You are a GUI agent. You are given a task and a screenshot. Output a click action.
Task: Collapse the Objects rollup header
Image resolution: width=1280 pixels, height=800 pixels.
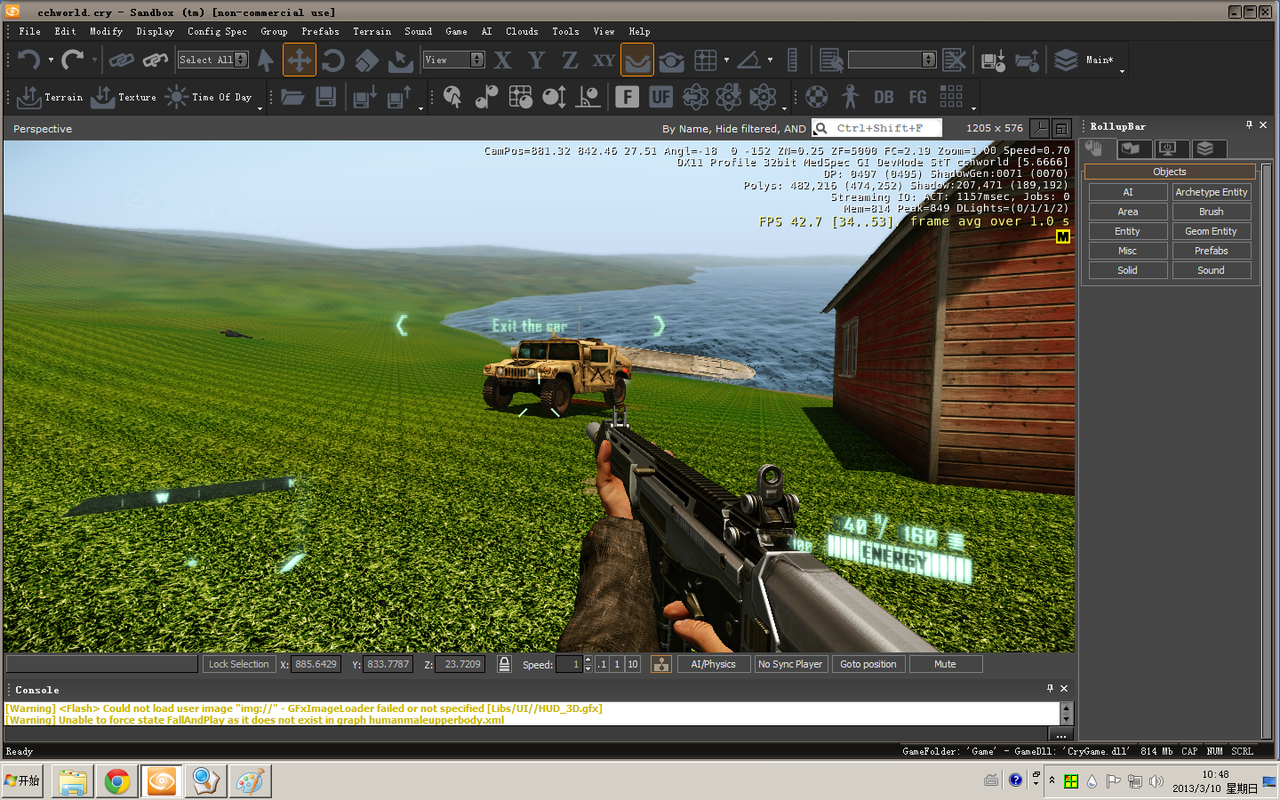tap(1170, 172)
